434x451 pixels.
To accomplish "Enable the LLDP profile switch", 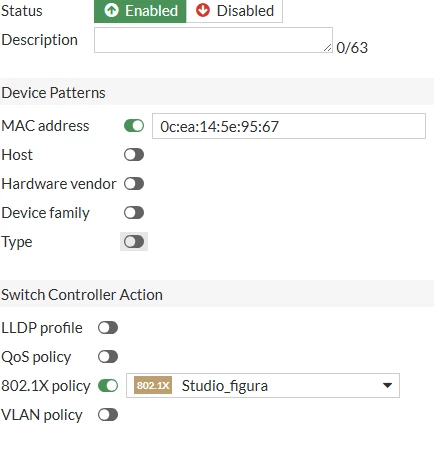I will tap(108, 328).
